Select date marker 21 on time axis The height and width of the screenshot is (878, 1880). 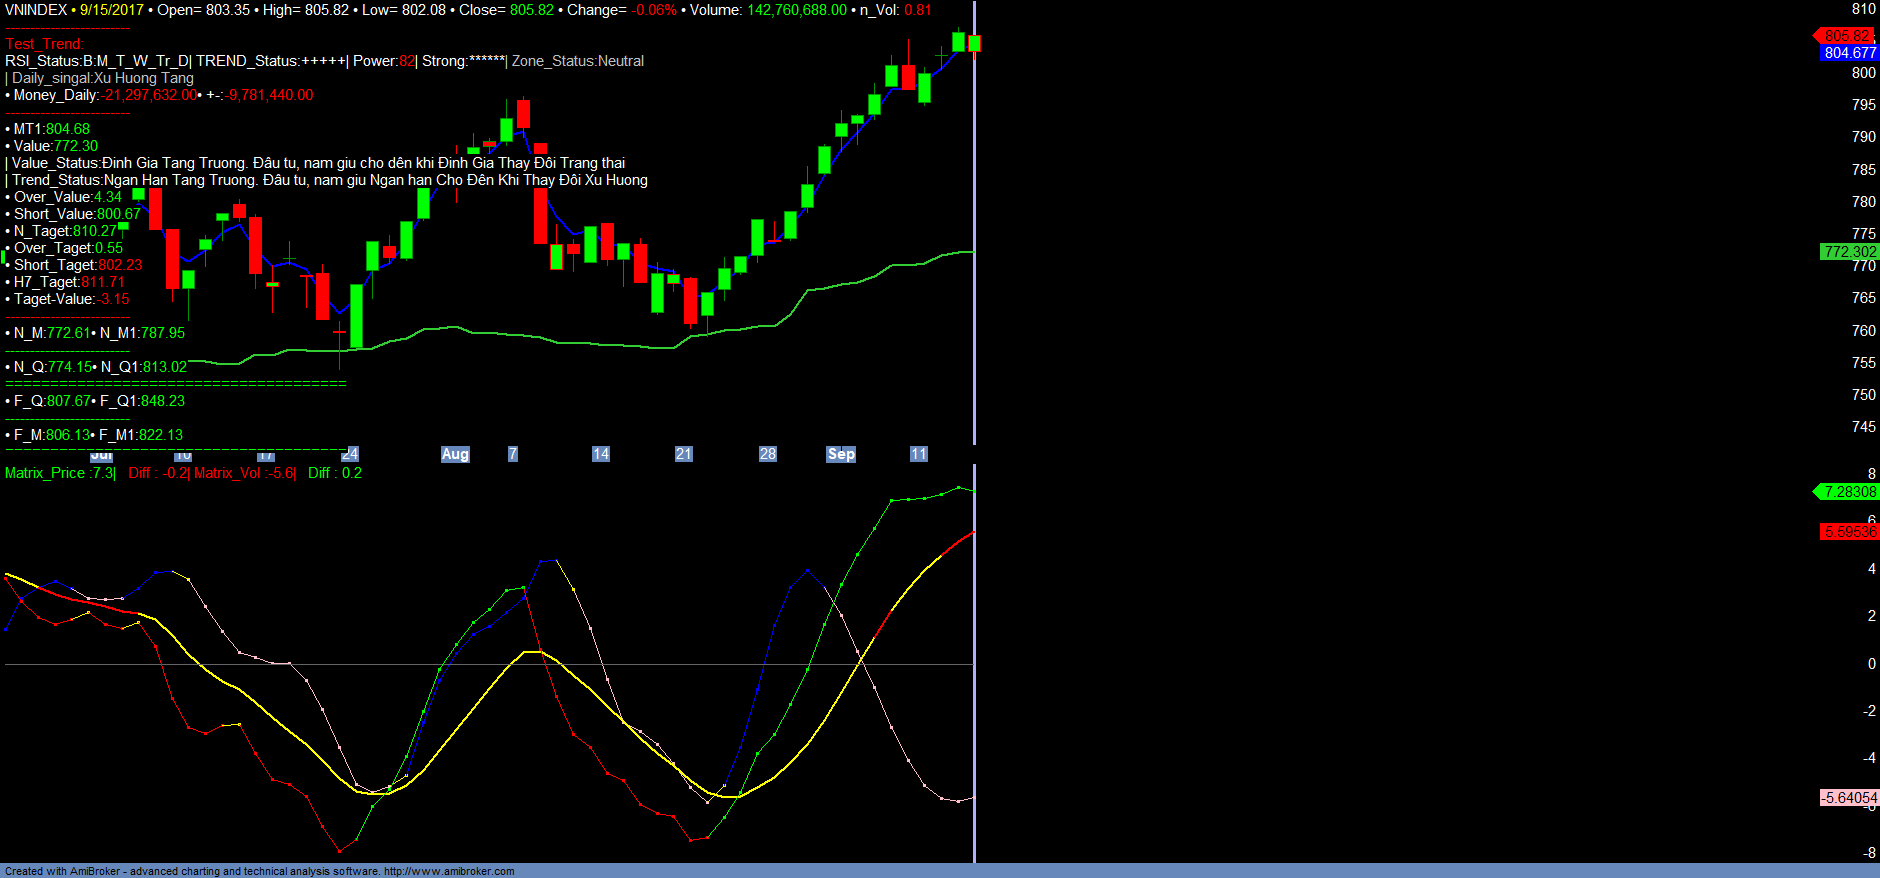coord(683,454)
